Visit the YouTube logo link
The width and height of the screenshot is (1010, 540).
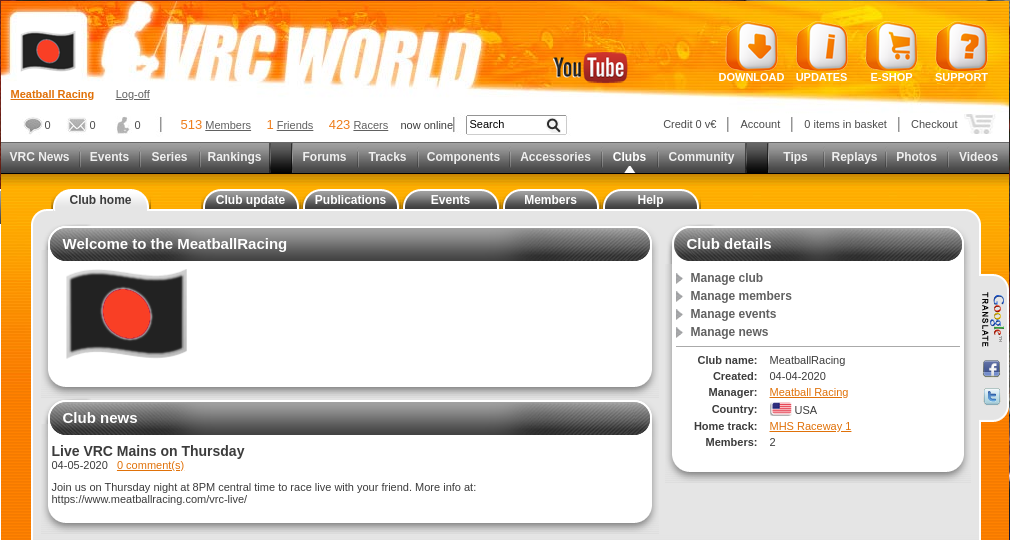coord(589,67)
